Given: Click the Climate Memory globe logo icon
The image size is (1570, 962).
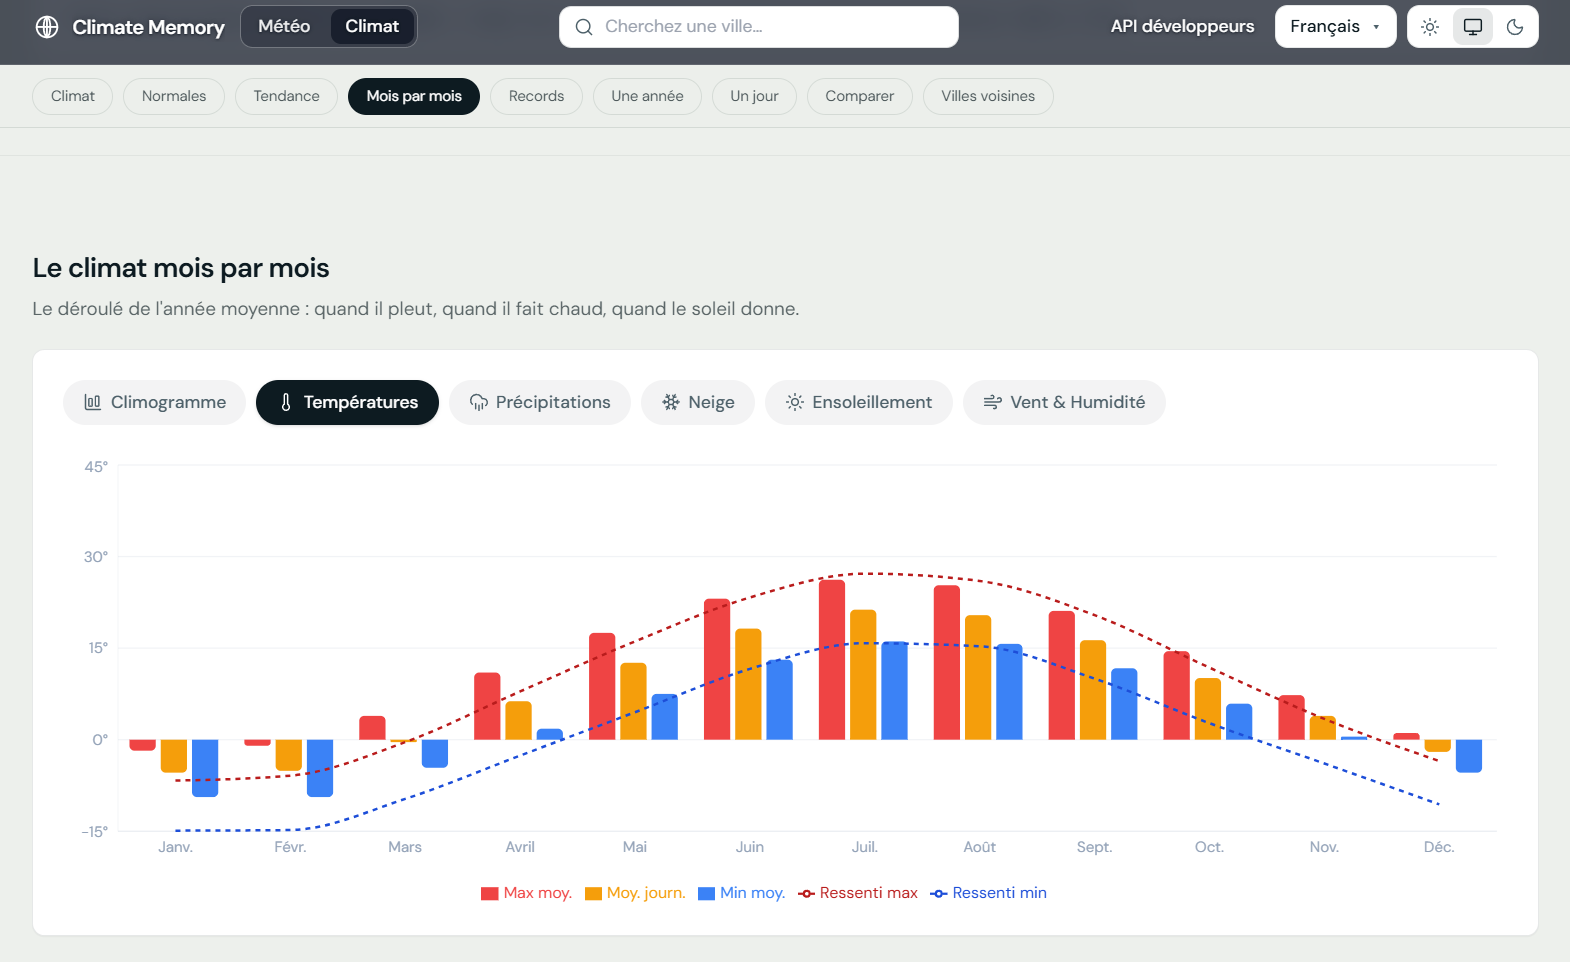Looking at the screenshot, I should click(47, 27).
